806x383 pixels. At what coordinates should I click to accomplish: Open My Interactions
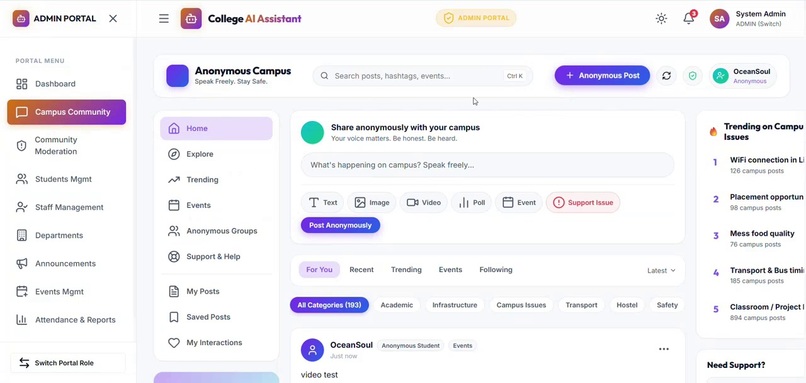pos(216,342)
